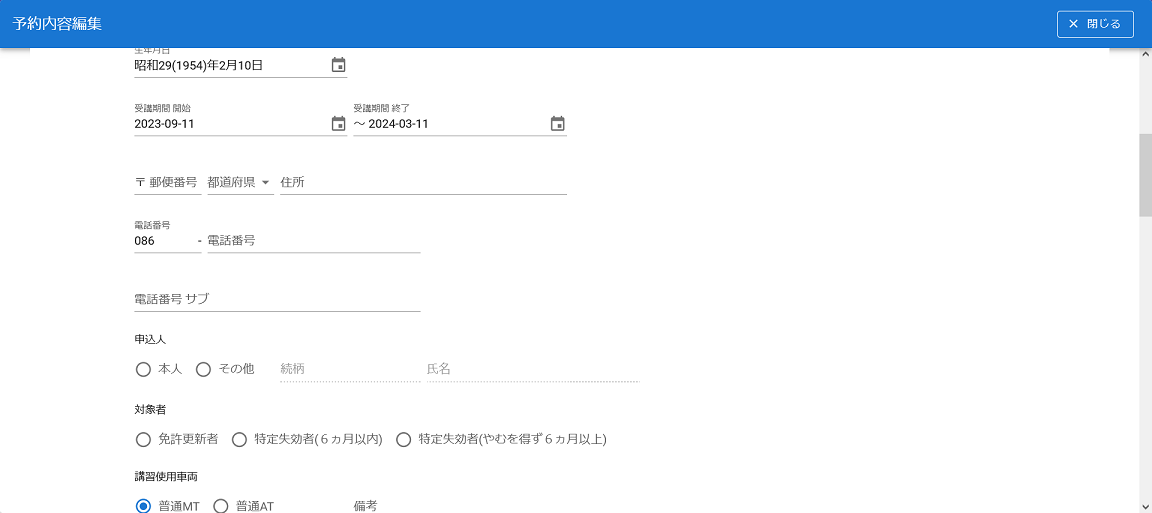
Task: Select 普通MT training vehicle
Action: [143, 506]
